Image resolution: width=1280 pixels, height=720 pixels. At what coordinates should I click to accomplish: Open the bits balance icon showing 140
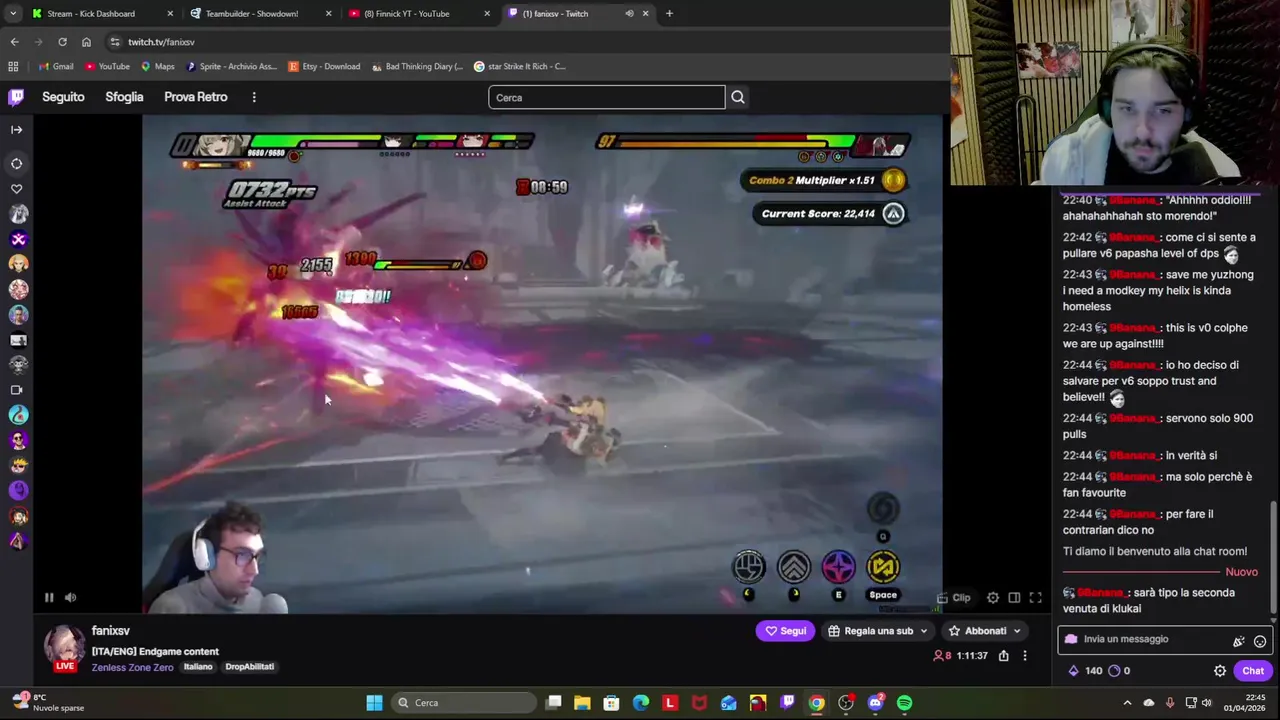(1085, 671)
